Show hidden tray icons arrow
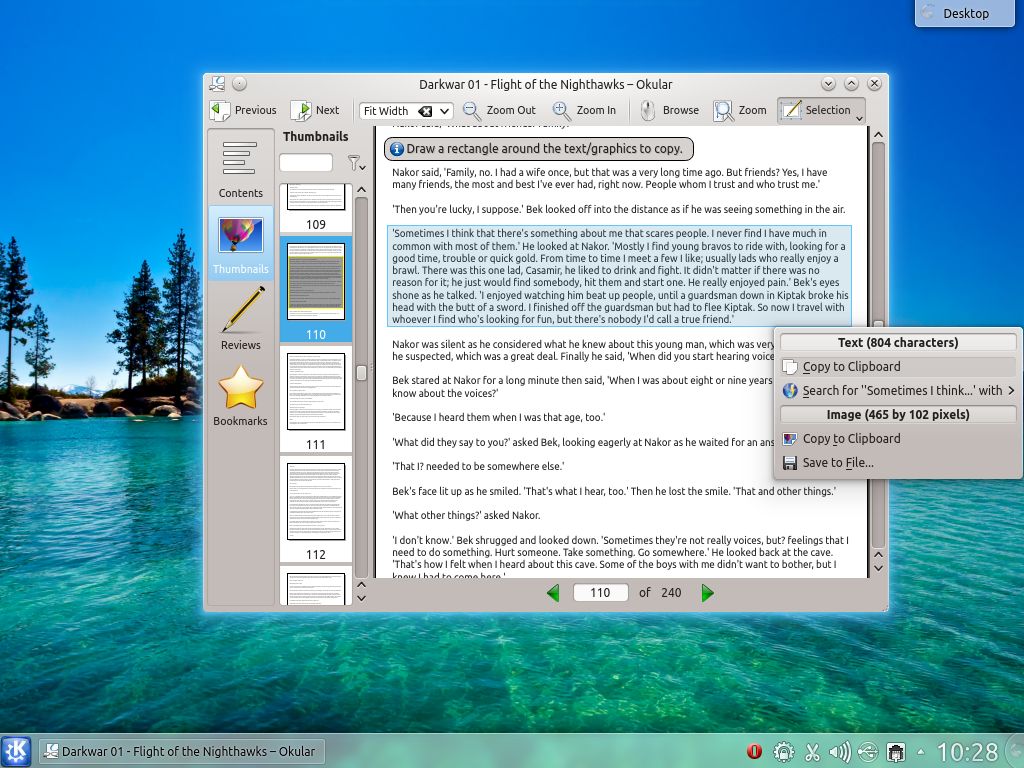 click(921, 751)
